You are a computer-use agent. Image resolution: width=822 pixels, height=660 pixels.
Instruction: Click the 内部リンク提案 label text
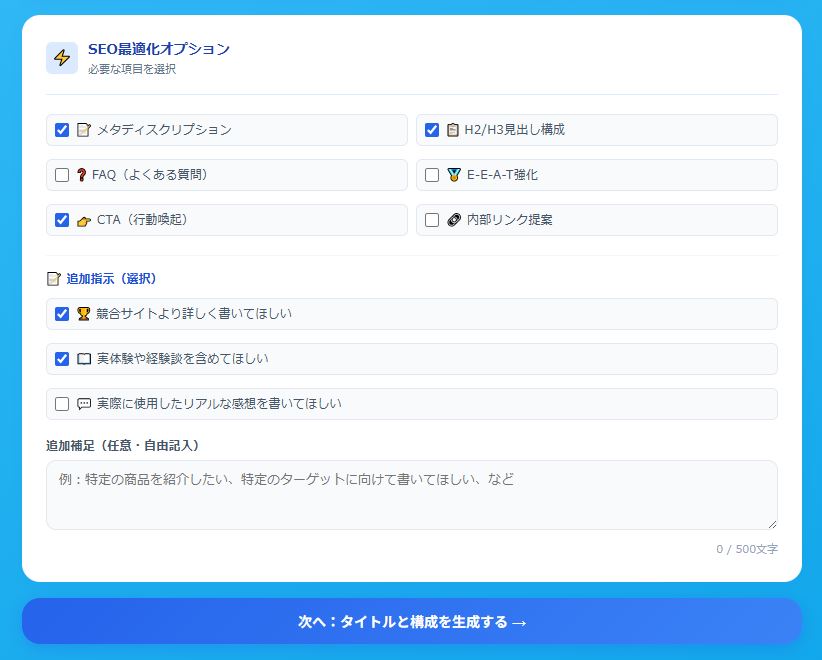(x=510, y=220)
